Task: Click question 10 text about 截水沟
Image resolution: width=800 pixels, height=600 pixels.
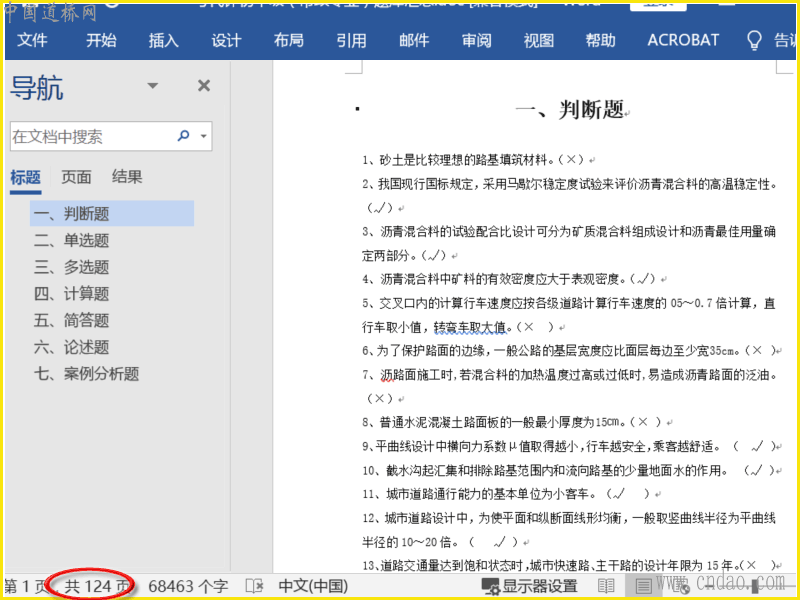Action: (568, 470)
